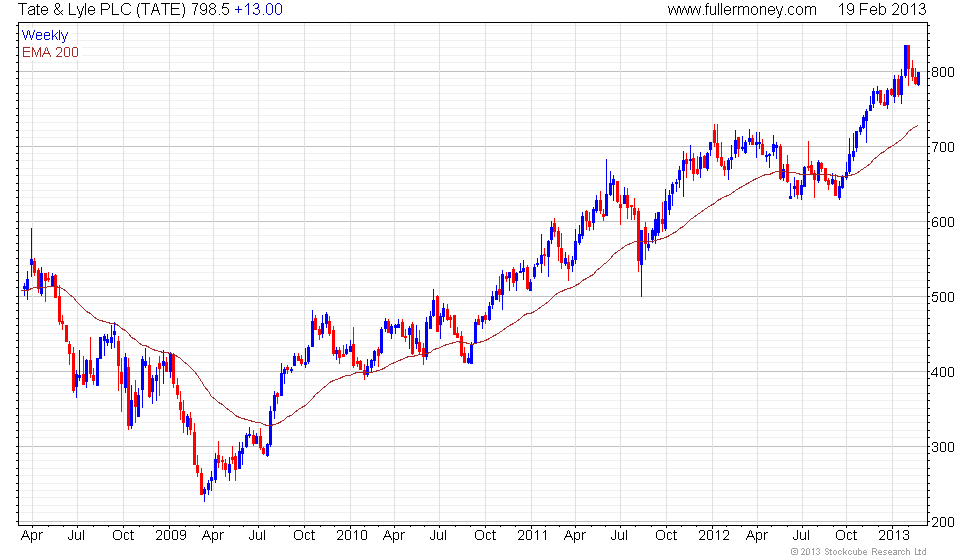The height and width of the screenshot is (560, 980).
Task: Click the 2009 year marker on time axis
Action: pyautogui.click(x=171, y=536)
